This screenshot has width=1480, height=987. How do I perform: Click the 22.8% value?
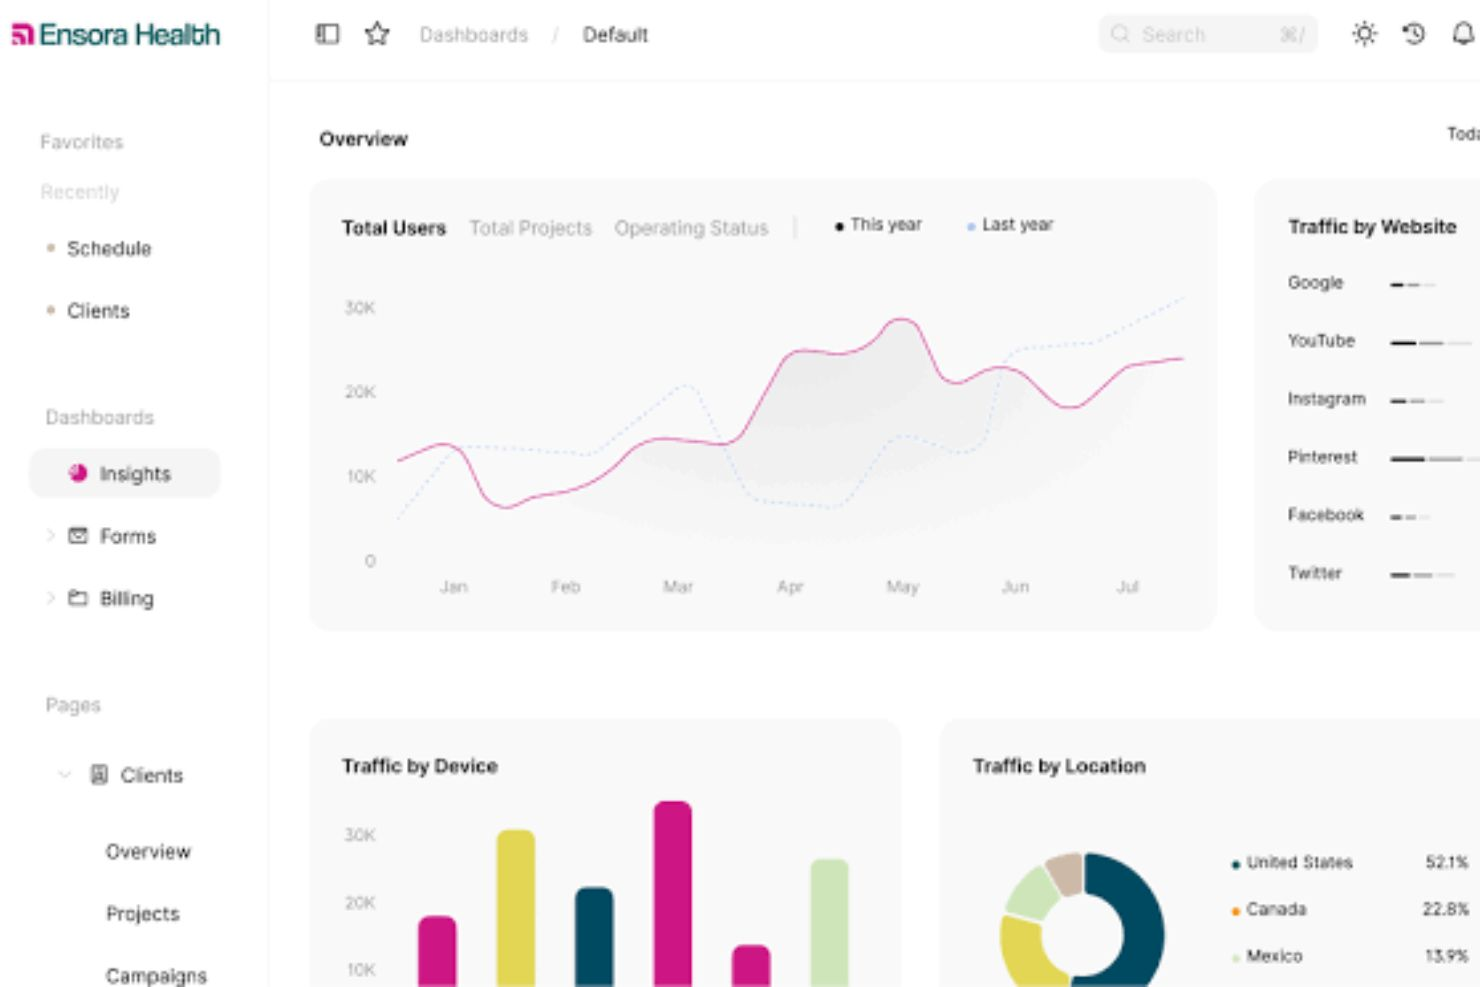(1446, 909)
